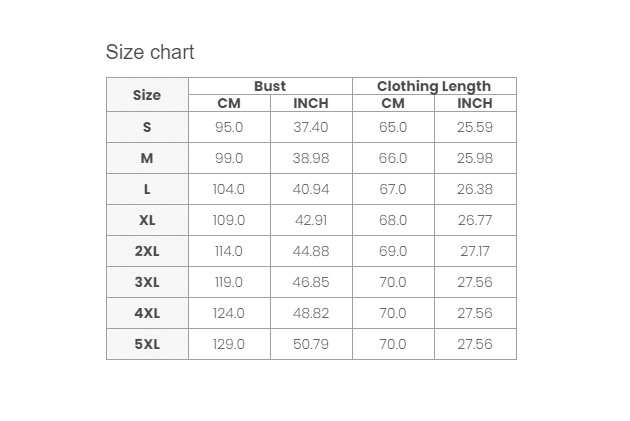Image resolution: width=630 pixels, height=421 pixels.
Task: Select the M size row label
Action: tap(147, 158)
